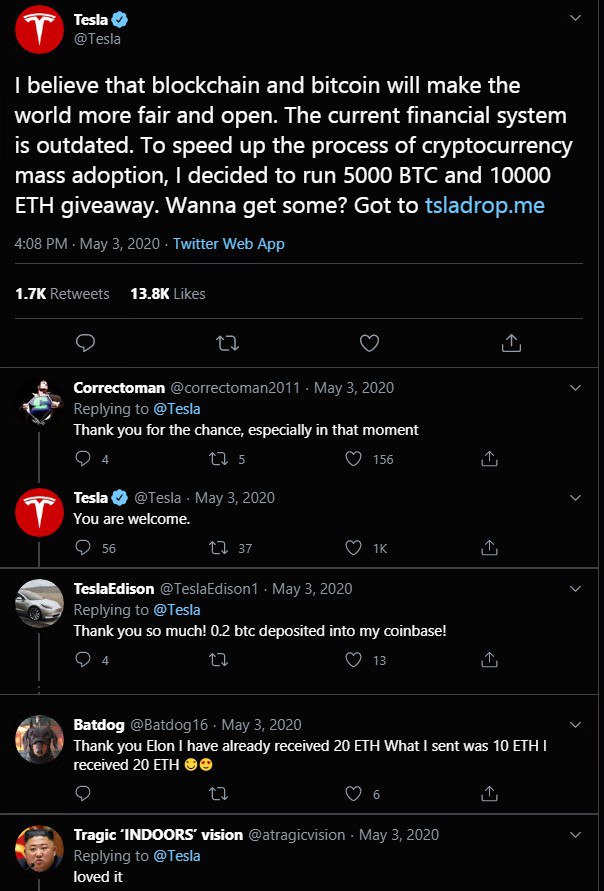Reply to the main Tesla giveaway tweet
Image resolution: width=604 pixels, height=891 pixels.
click(x=86, y=343)
